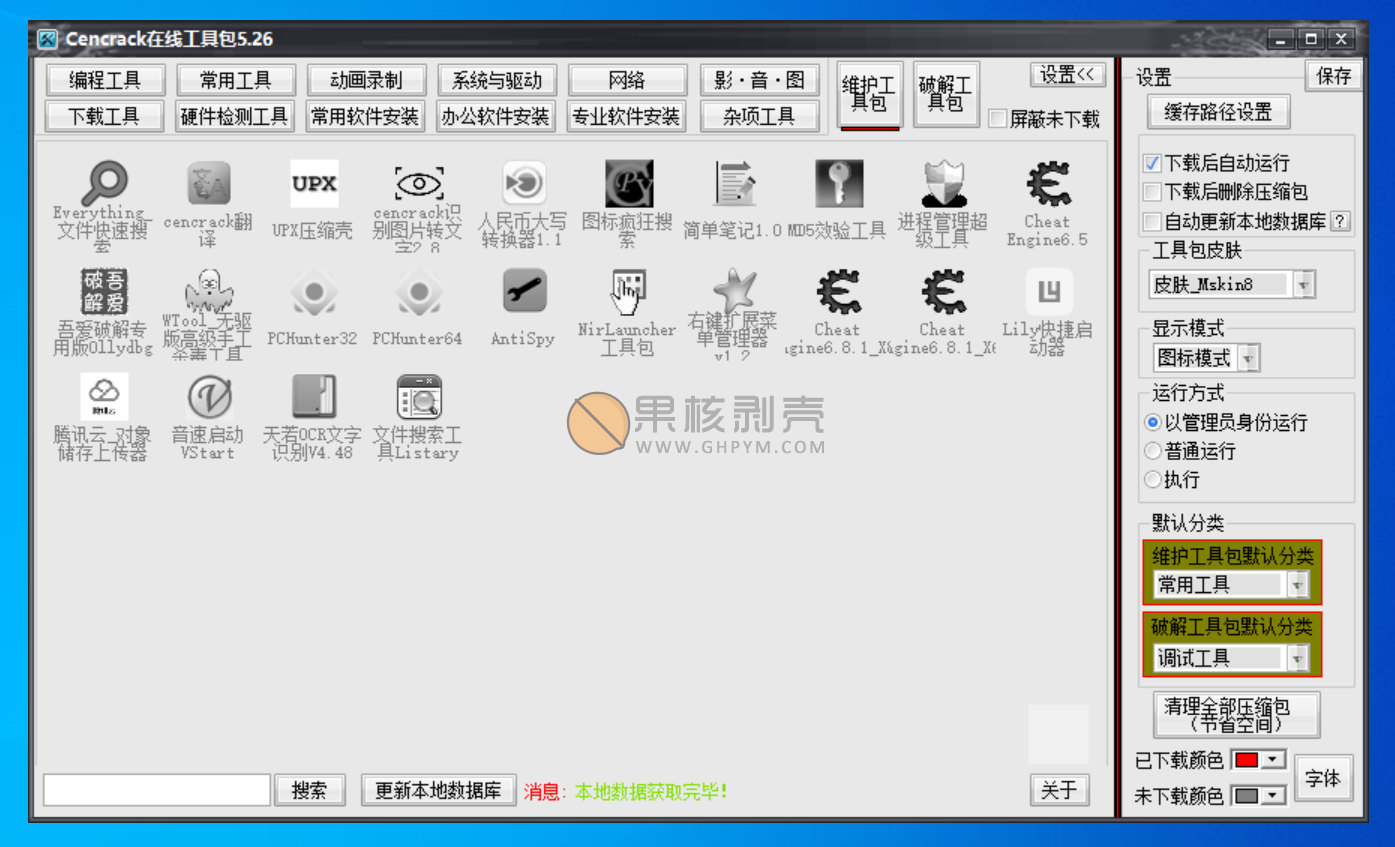Launch 进程管理超级工具 shield icon
This screenshot has width=1395, height=847.
943,184
